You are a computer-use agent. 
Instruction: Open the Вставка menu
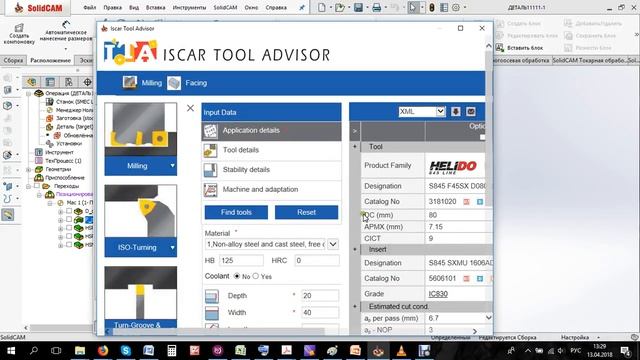click(156, 7)
